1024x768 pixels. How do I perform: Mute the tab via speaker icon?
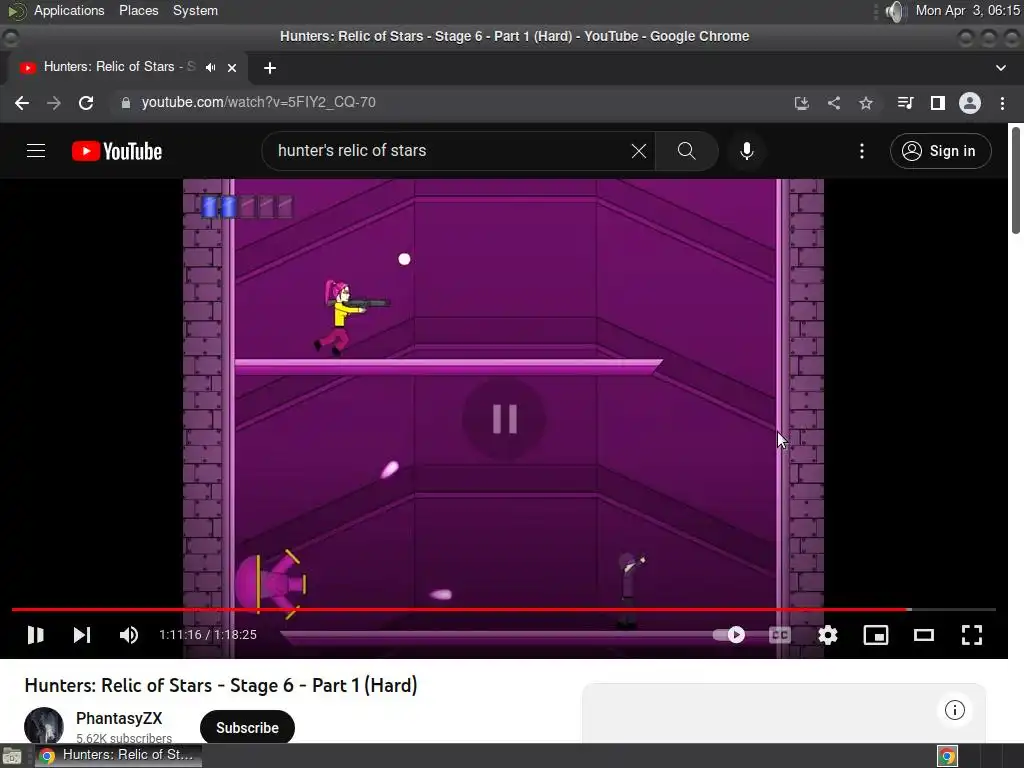point(210,67)
